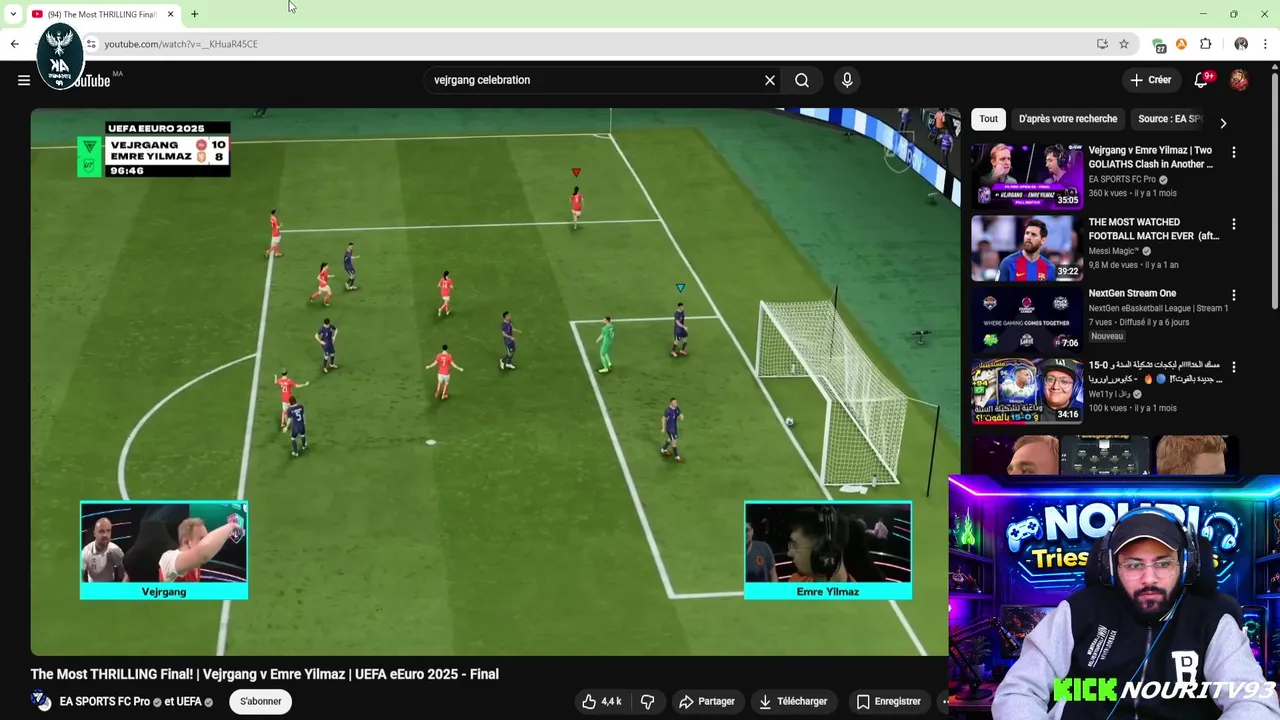Bookmark this page with the star icon
1280x720 pixels.
click(x=1124, y=44)
